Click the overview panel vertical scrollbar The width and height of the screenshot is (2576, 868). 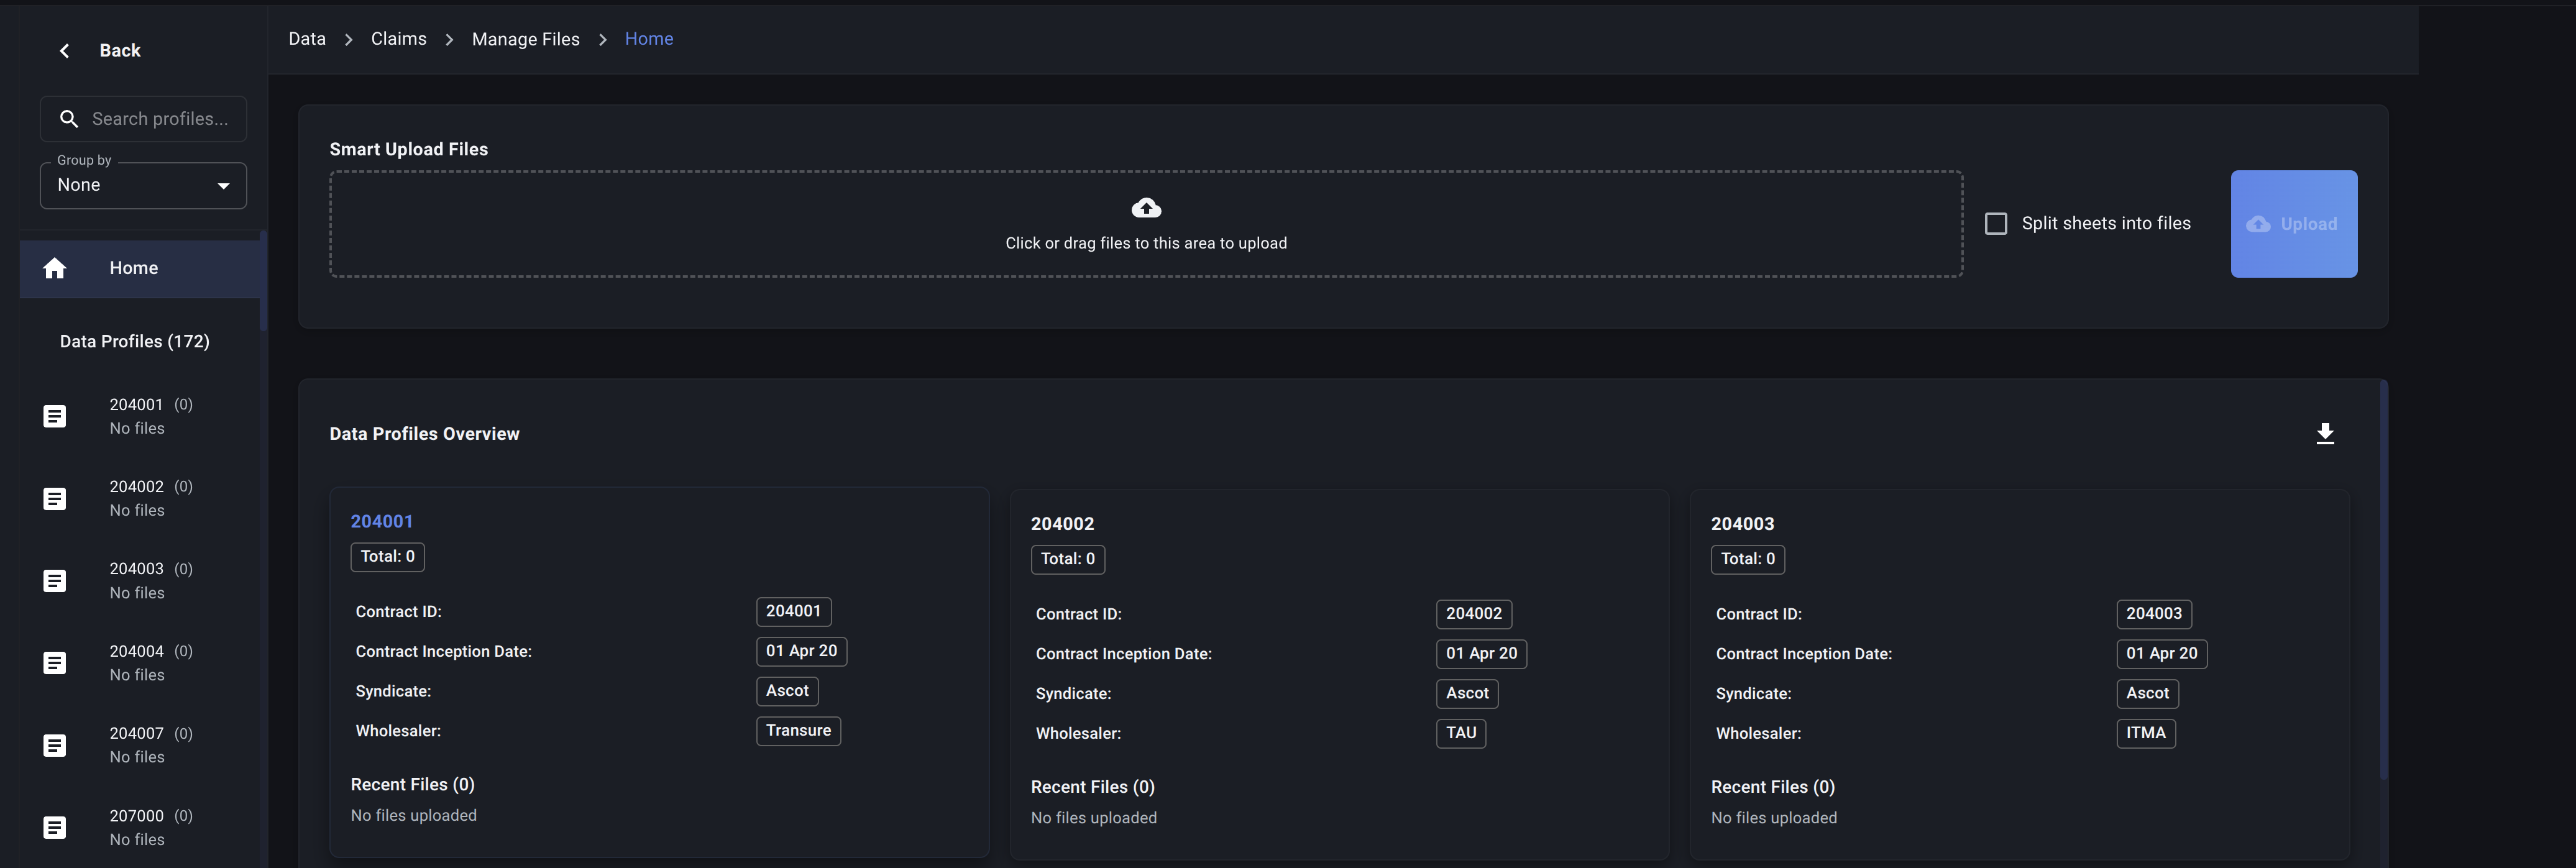(2383, 580)
